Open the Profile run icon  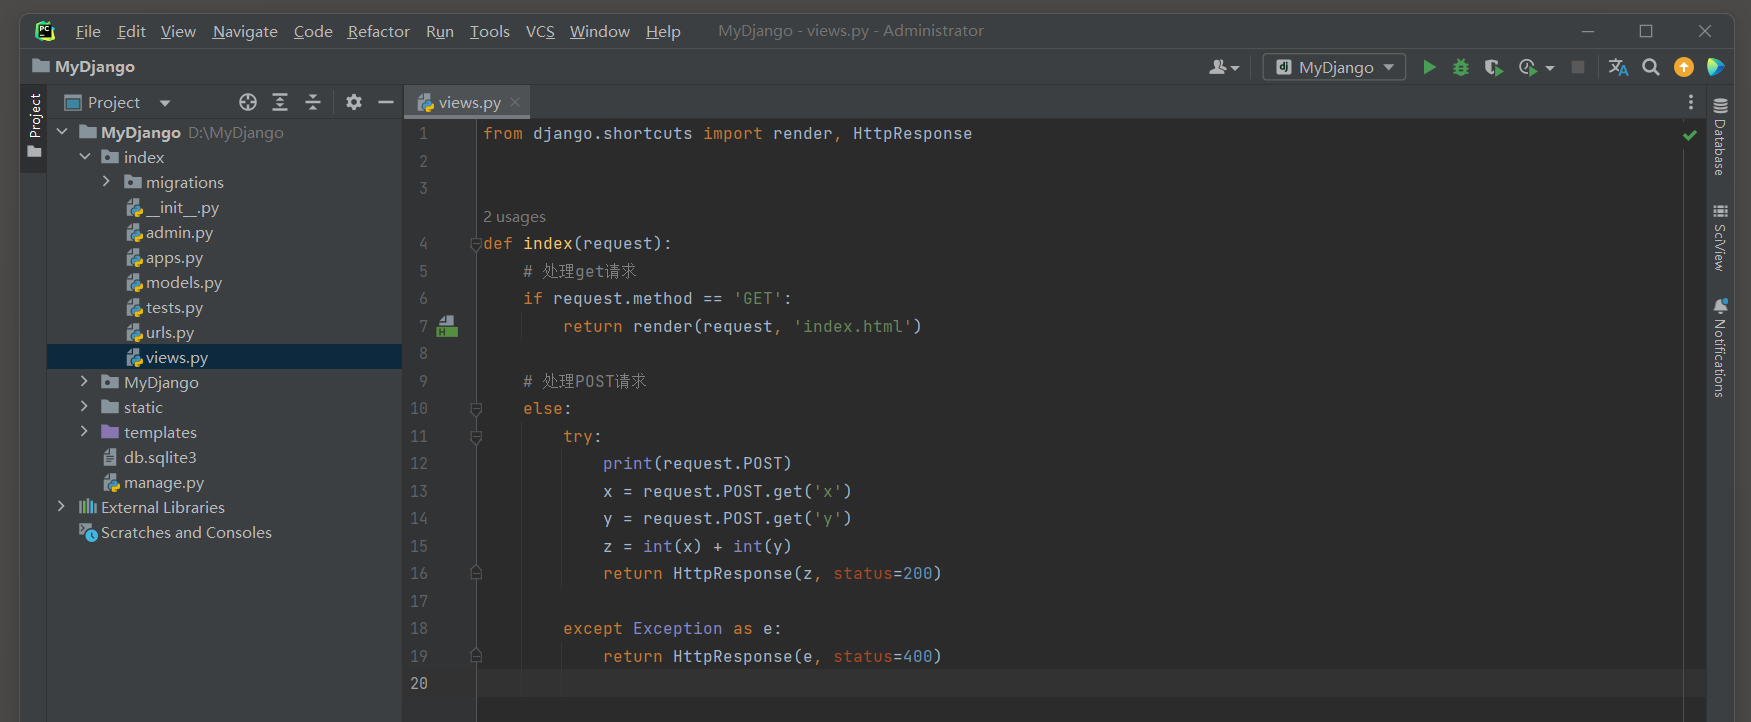pyautogui.click(x=1527, y=67)
